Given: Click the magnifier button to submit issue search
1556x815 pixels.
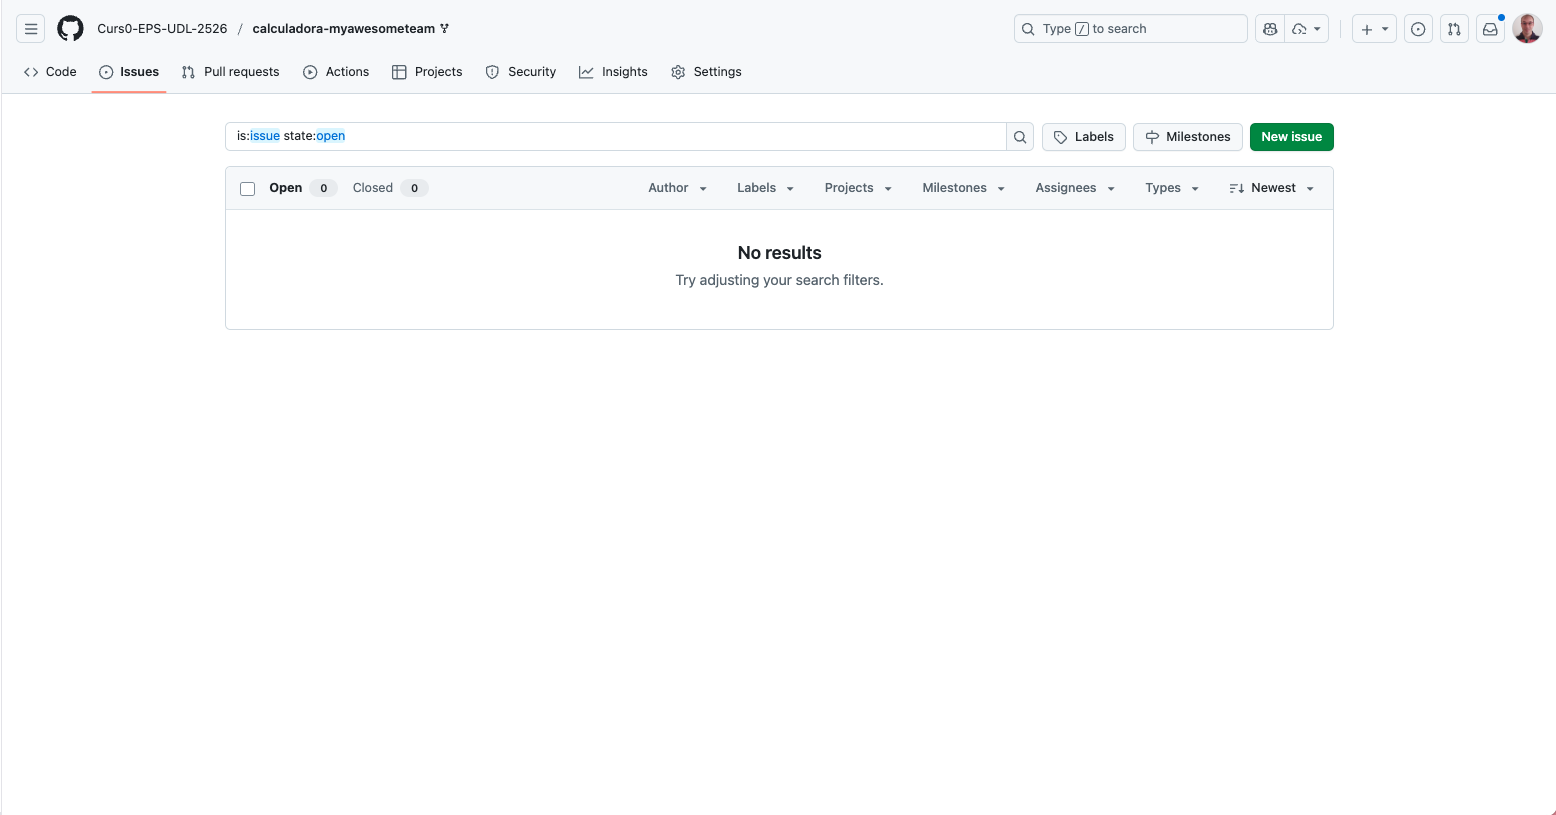Looking at the screenshot, I should 1020,137.
